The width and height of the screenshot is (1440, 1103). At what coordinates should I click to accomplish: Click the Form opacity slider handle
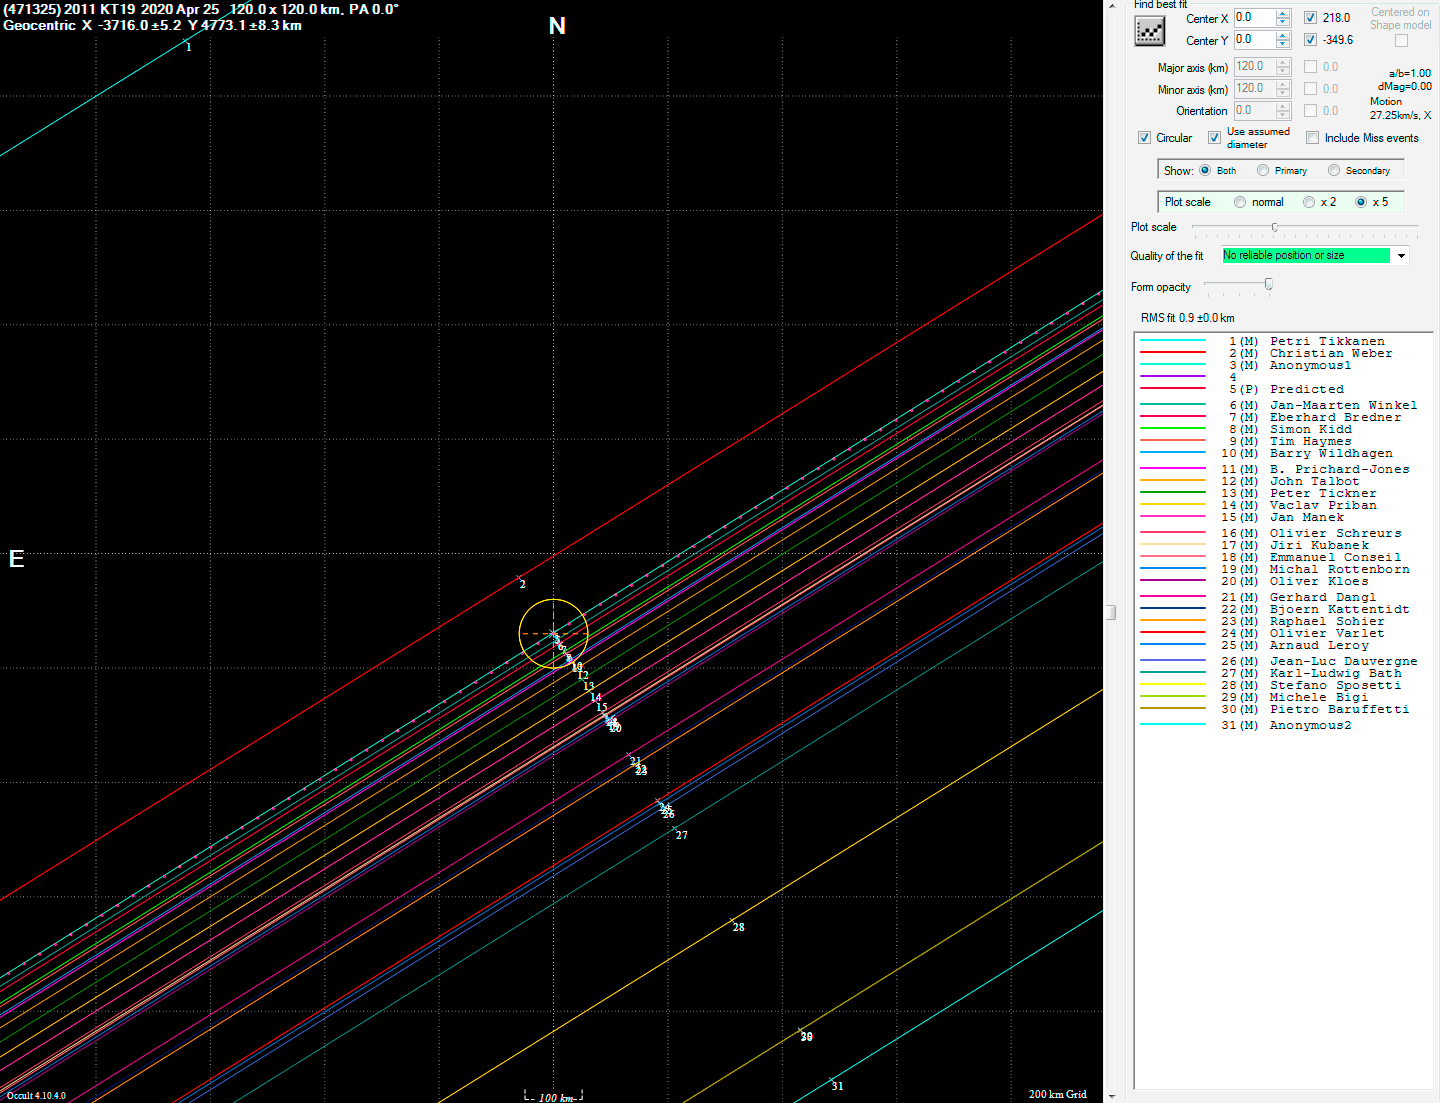click(1269, 285)
